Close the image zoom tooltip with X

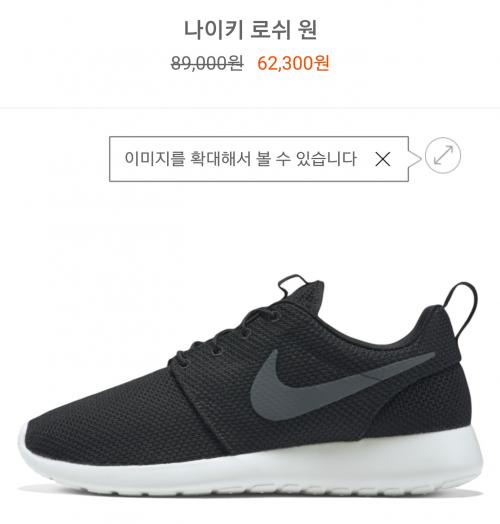click(x=383, y=159)
